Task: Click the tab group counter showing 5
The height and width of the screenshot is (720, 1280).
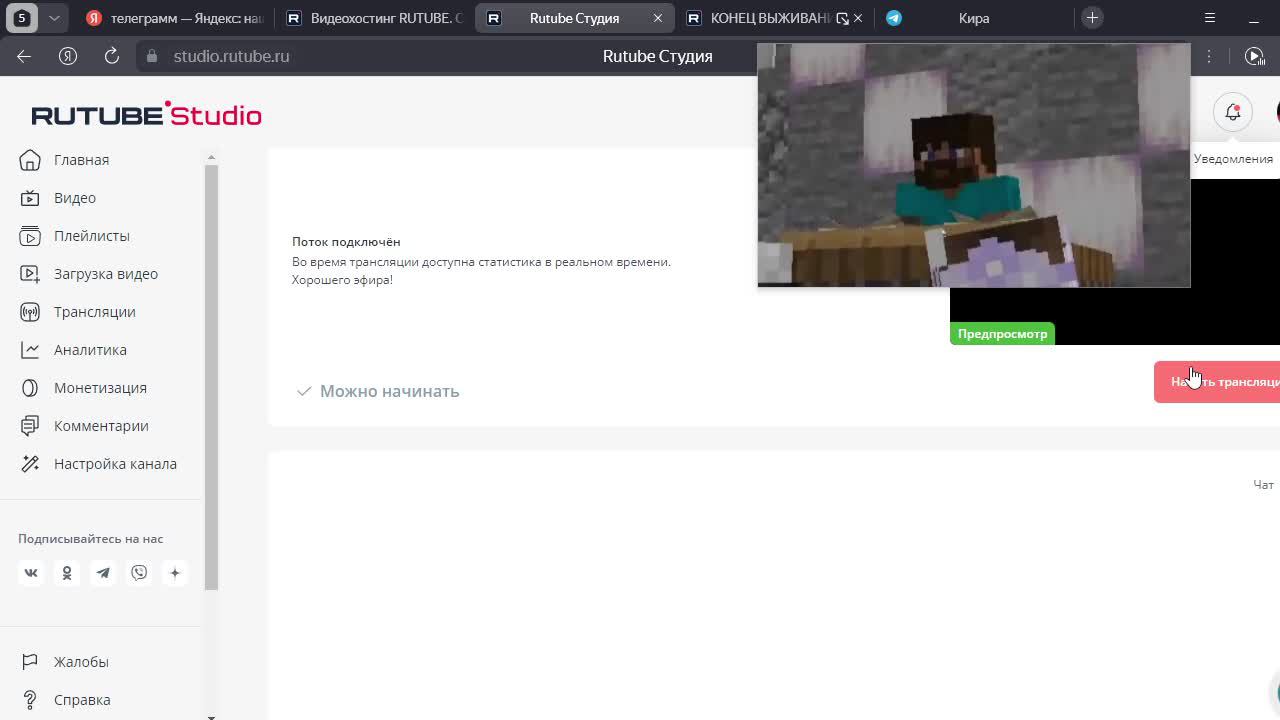Action: (22, 18)
